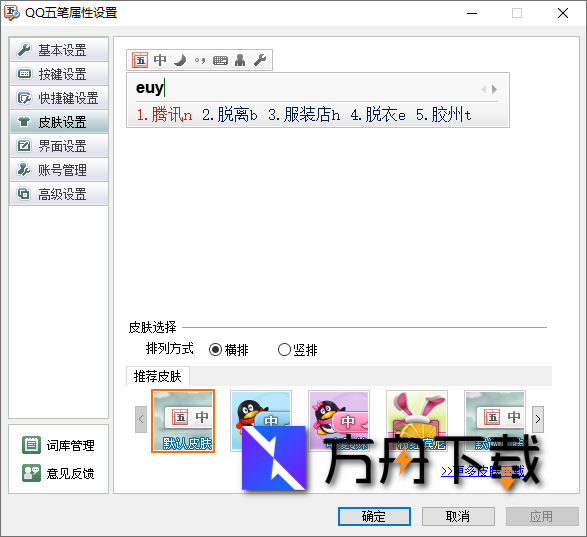Select candidate 1. 腾讯
This screenshot has height=537, width=587.
164,114
